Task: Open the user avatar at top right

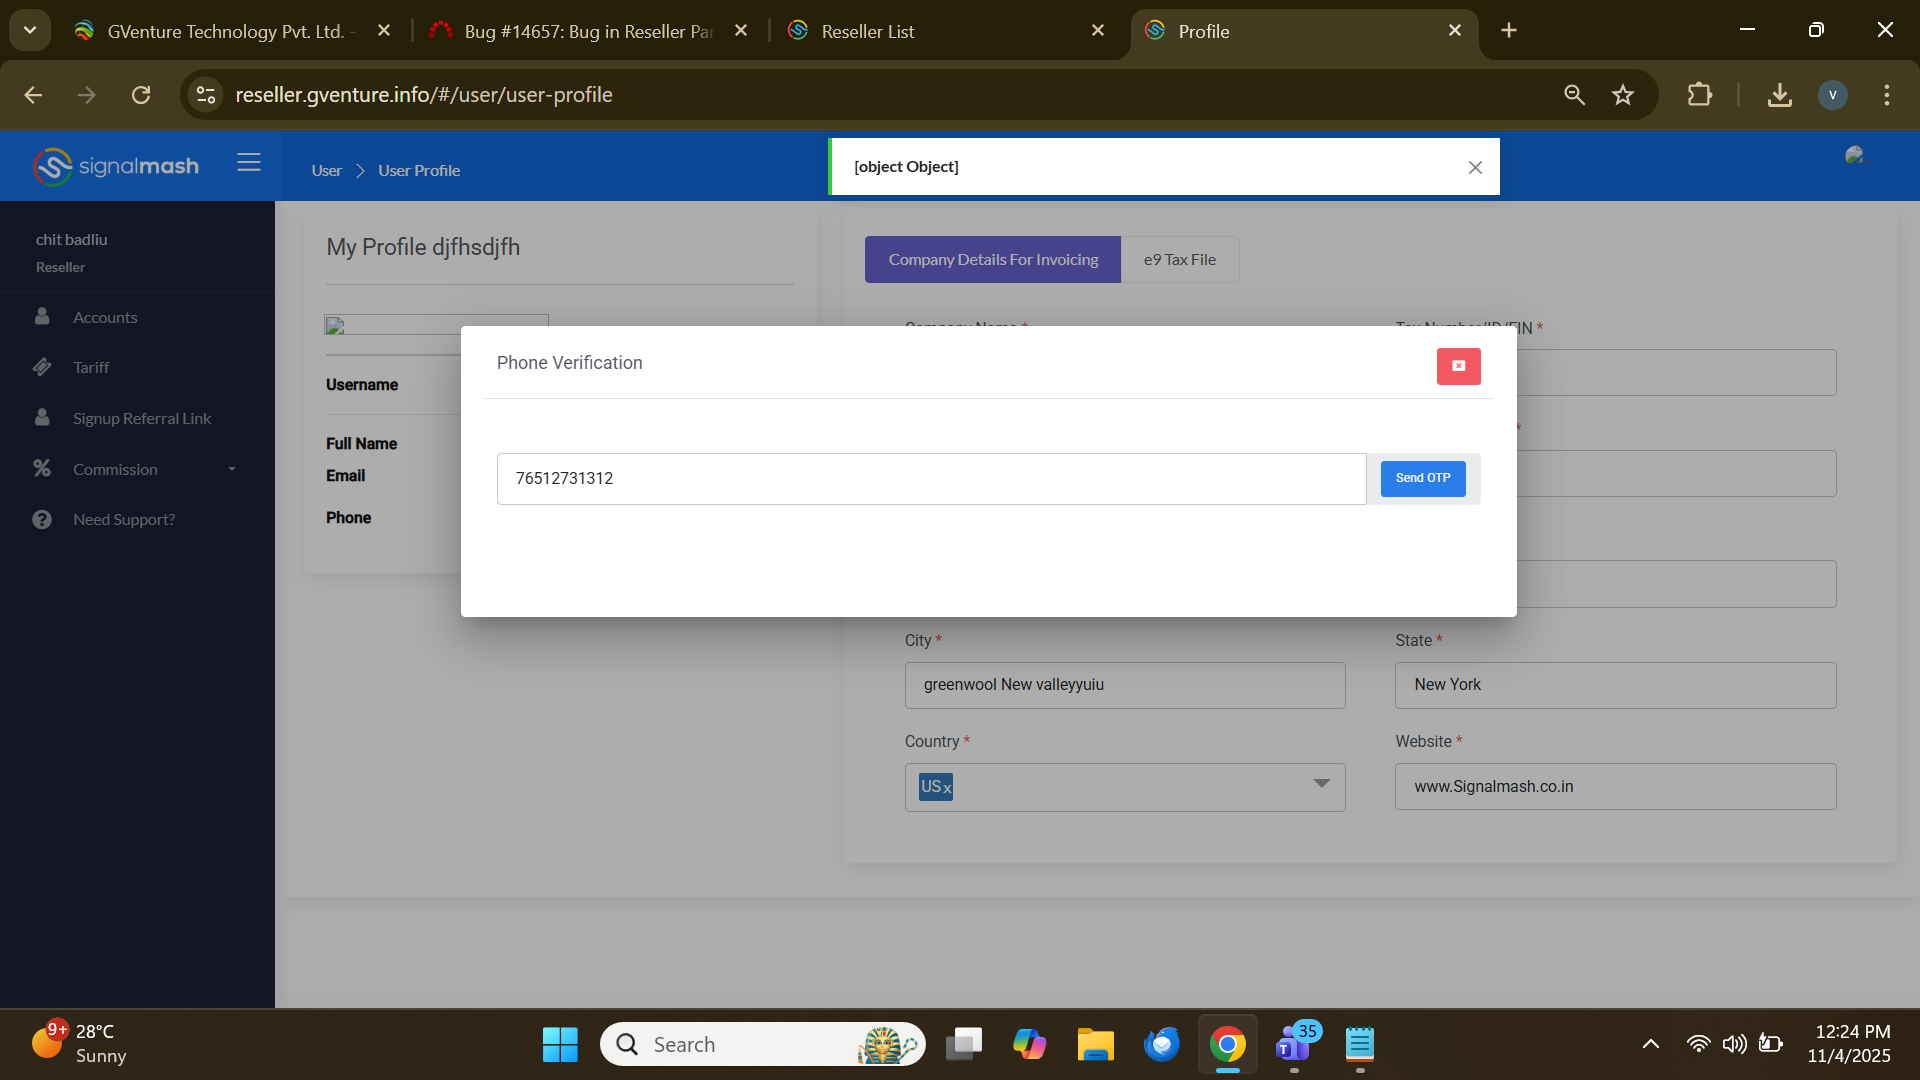Action: click(1854, 156)
